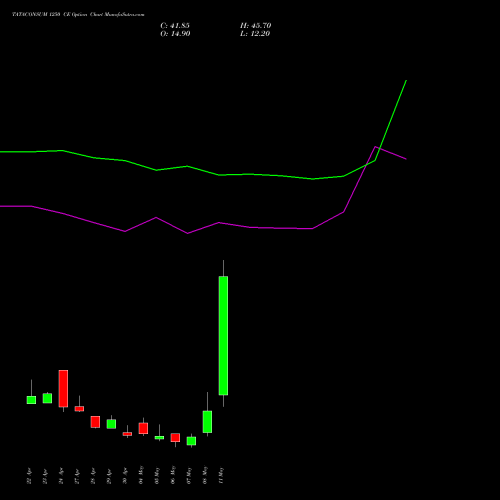Click the 27 Apr date label
500x500 pixels.
point(77,476)
